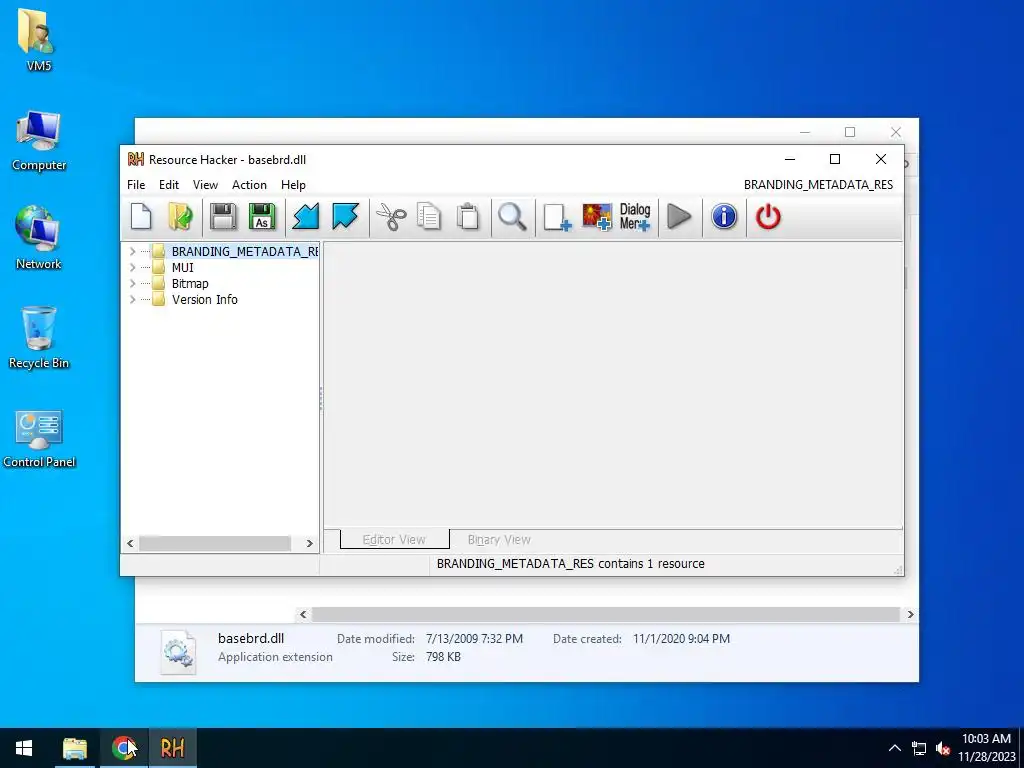The image size is (1024, 768).
Task: Expand the MUI tree node
Action: pyautogui.click(x=133, y=267)
